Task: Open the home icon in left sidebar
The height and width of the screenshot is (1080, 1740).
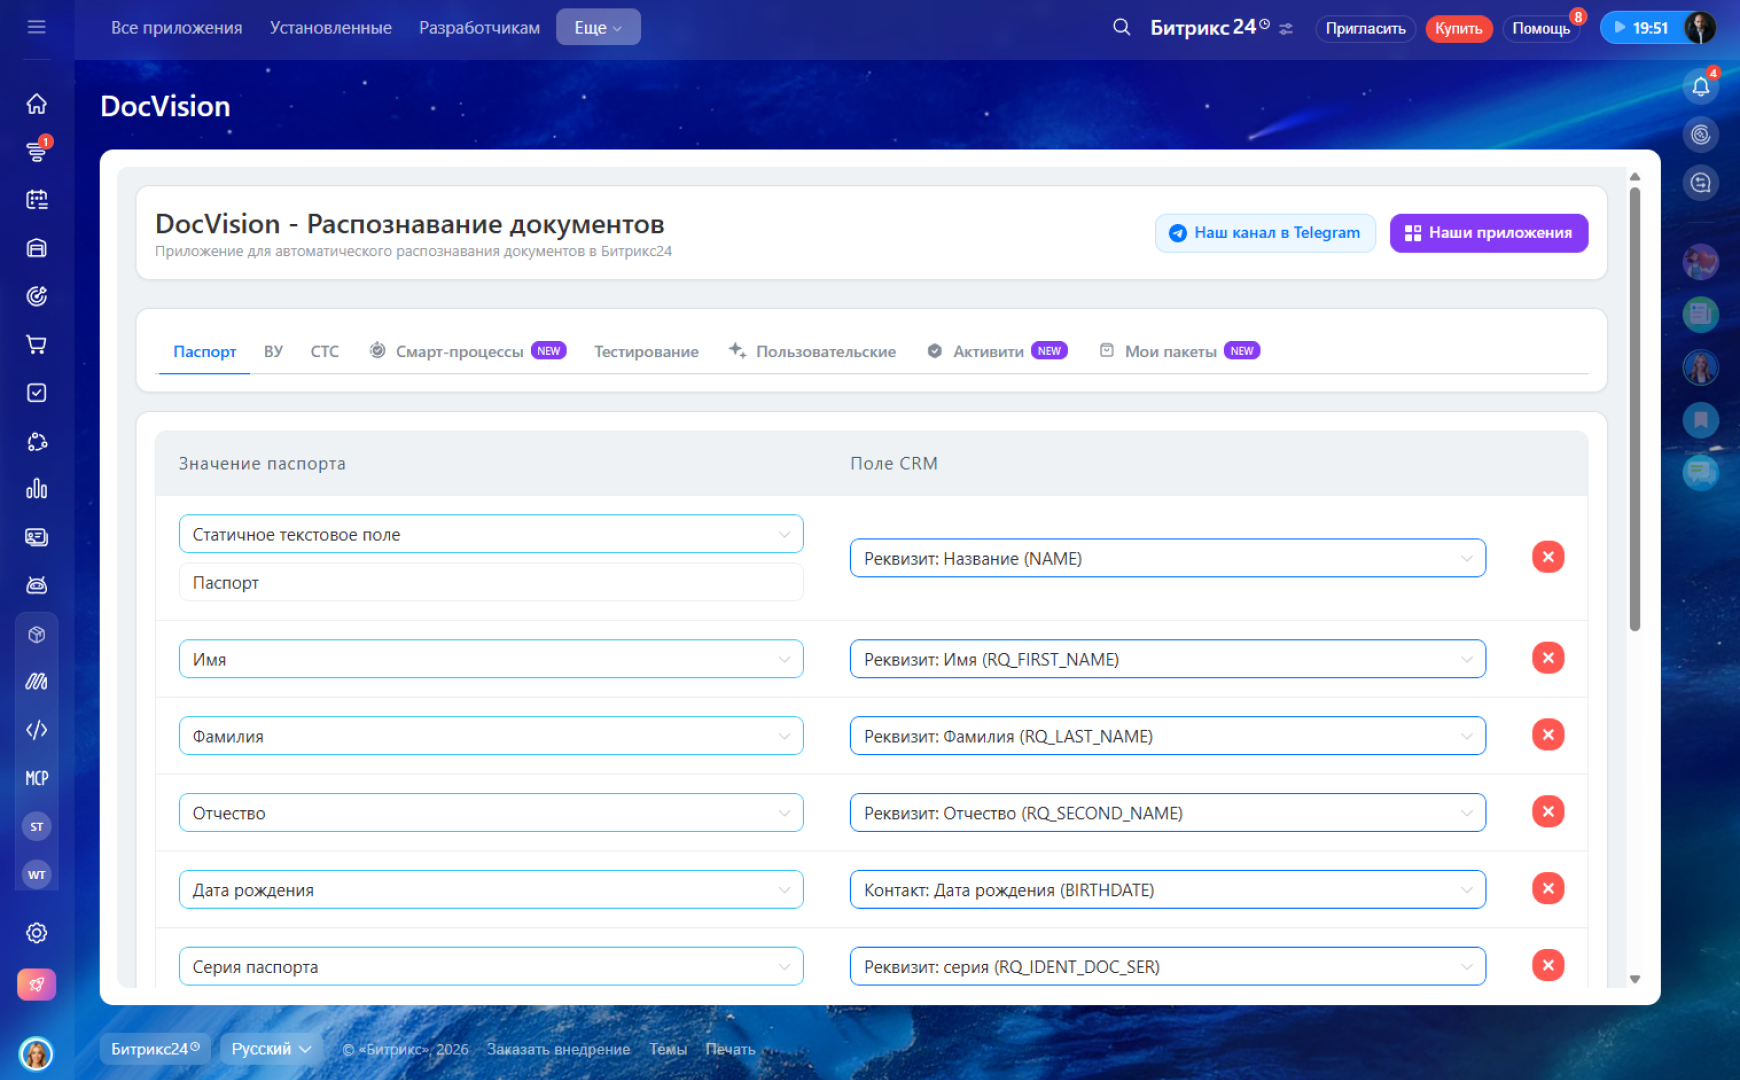Action: tap(37, 104)
